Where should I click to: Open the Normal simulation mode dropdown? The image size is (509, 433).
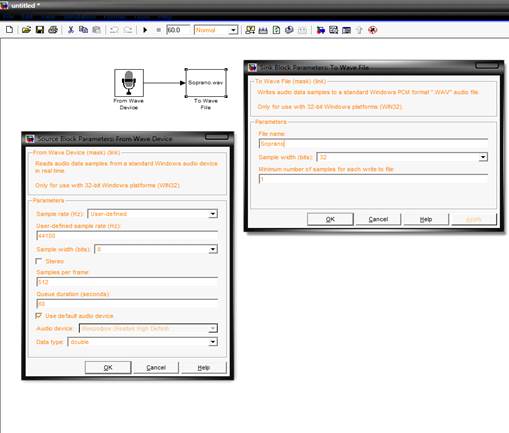[216, 30]
